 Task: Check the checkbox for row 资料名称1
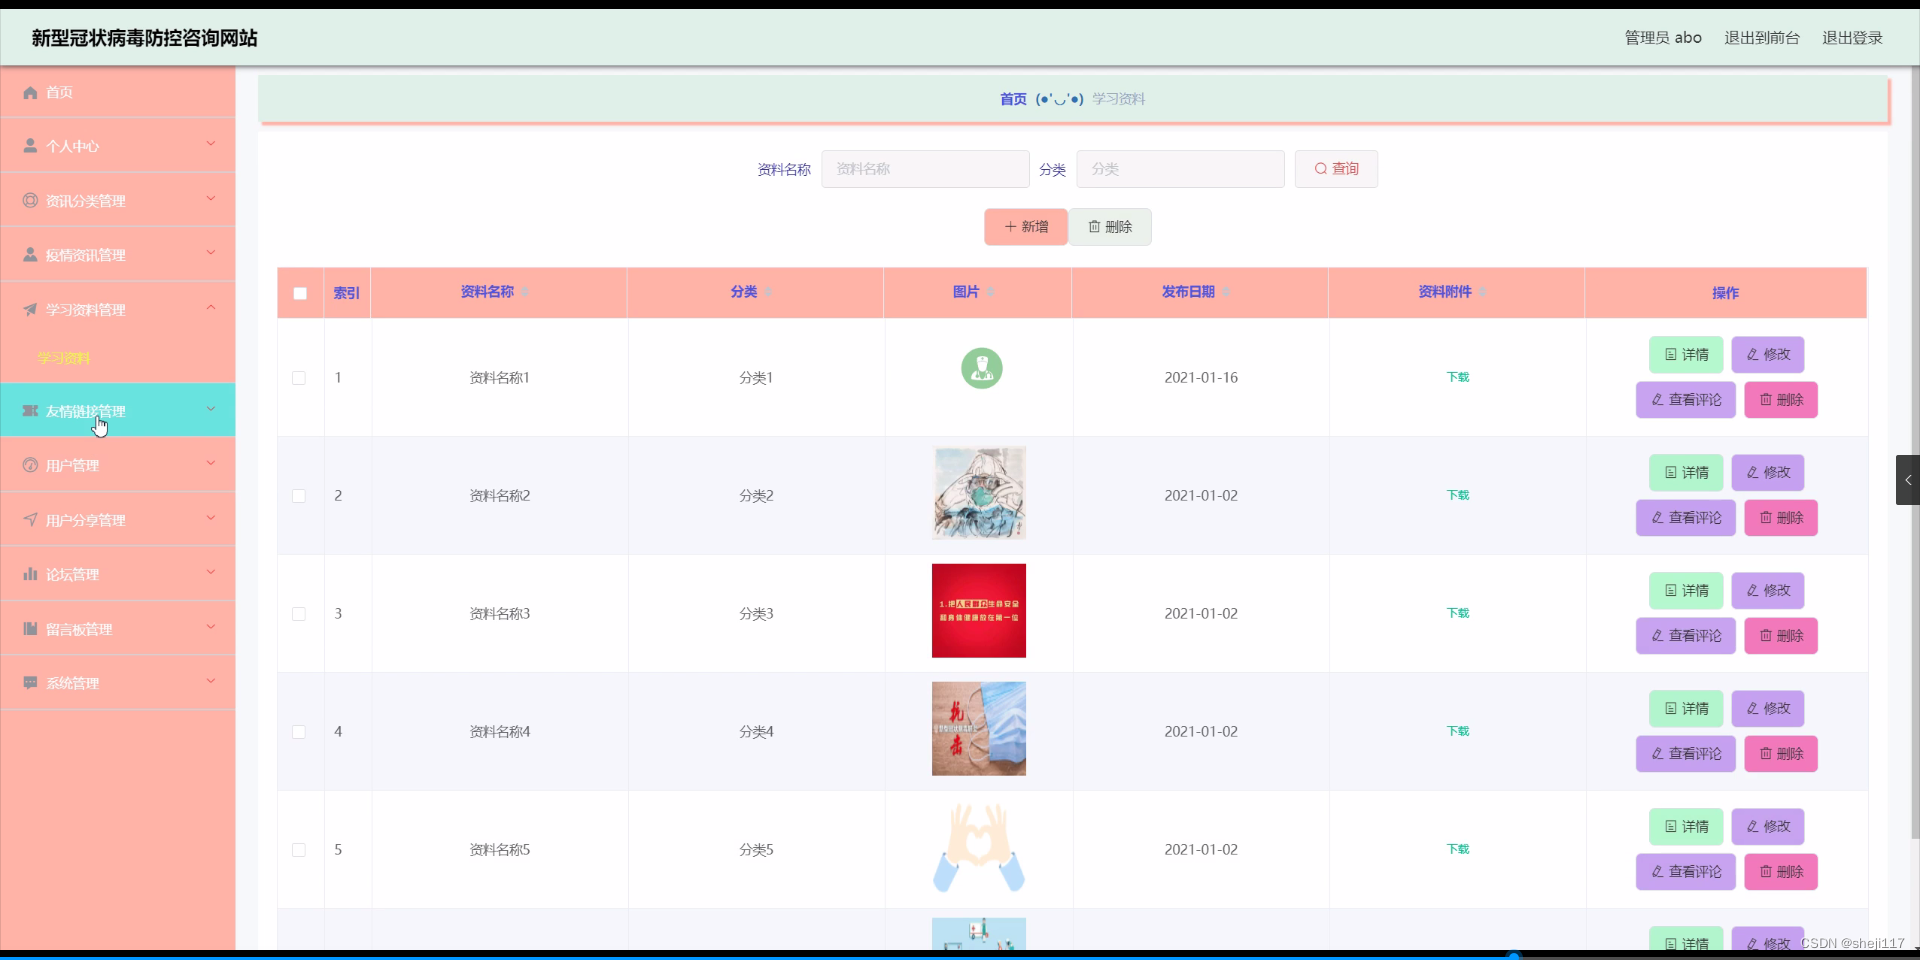(x=299, y=378)
